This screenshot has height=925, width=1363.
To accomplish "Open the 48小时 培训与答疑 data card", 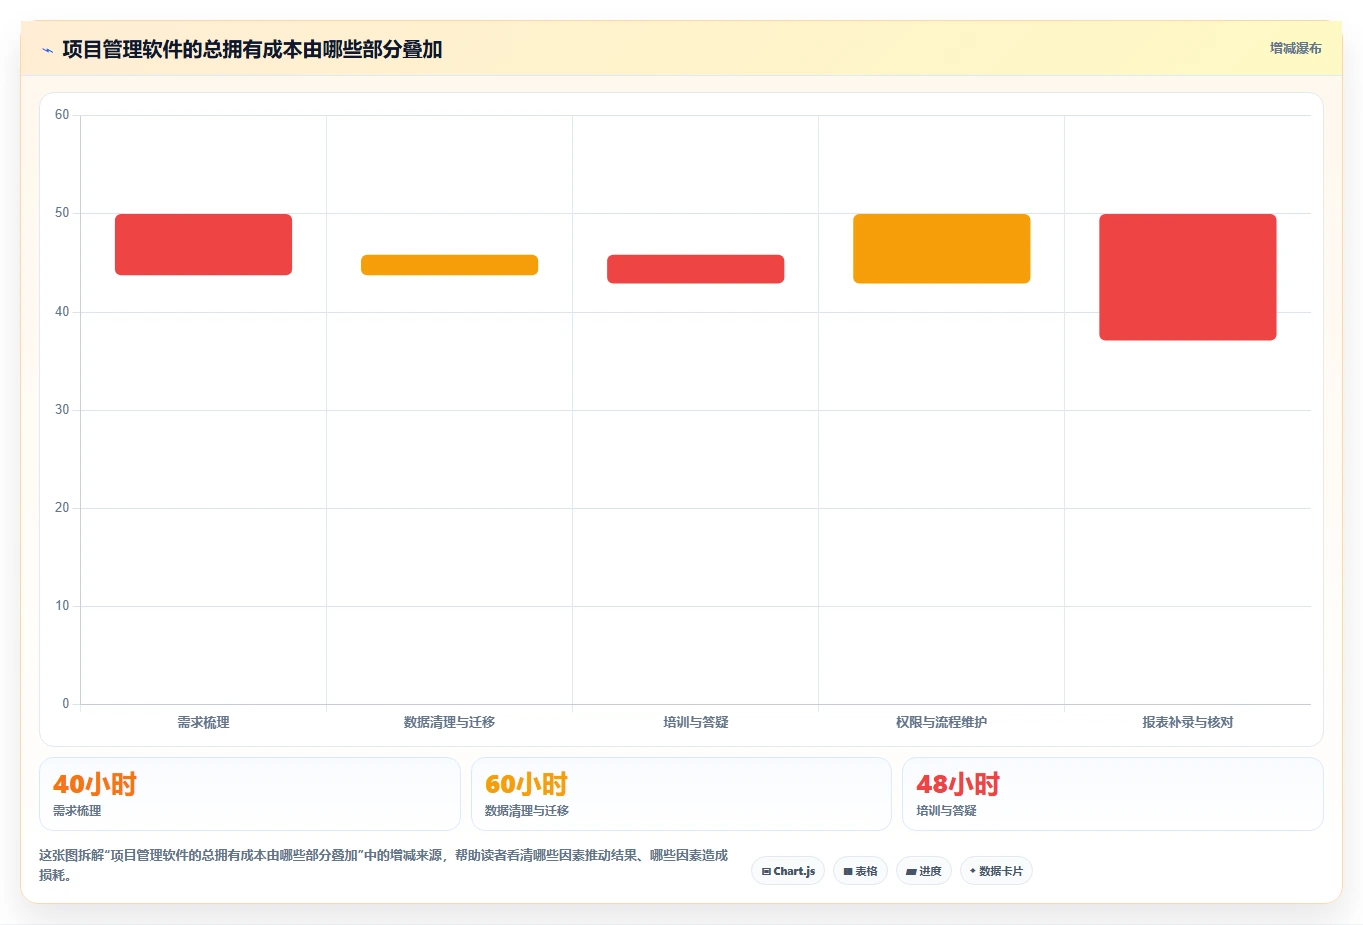I will pos(1112,794).
